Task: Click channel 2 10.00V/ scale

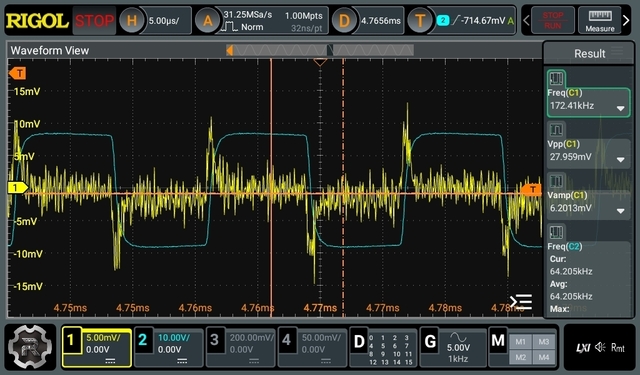Action: click(x=174, y=338)
